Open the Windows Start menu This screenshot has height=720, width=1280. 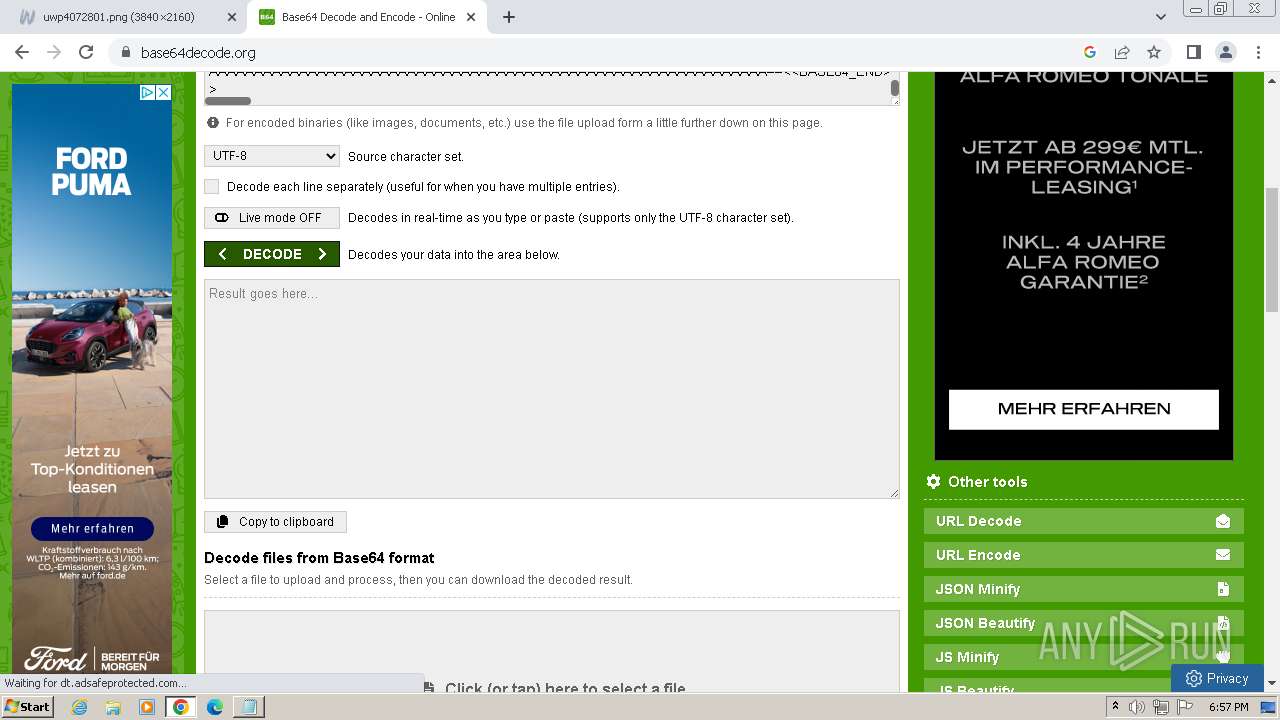(27, 707)
